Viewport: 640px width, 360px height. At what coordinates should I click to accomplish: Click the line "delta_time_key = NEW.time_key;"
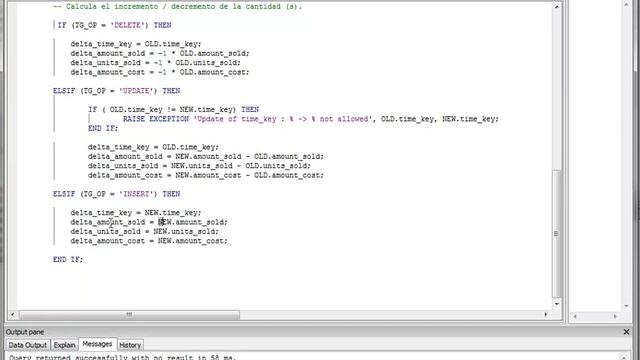[x=136, y=213]
